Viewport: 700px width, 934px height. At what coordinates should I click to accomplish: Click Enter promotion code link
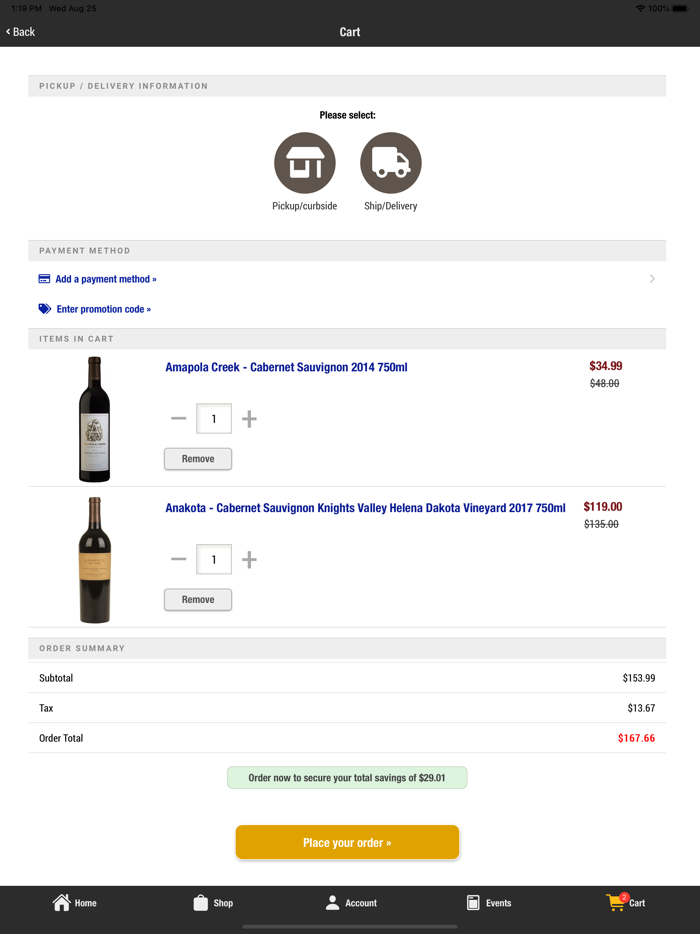click(103, 309)
